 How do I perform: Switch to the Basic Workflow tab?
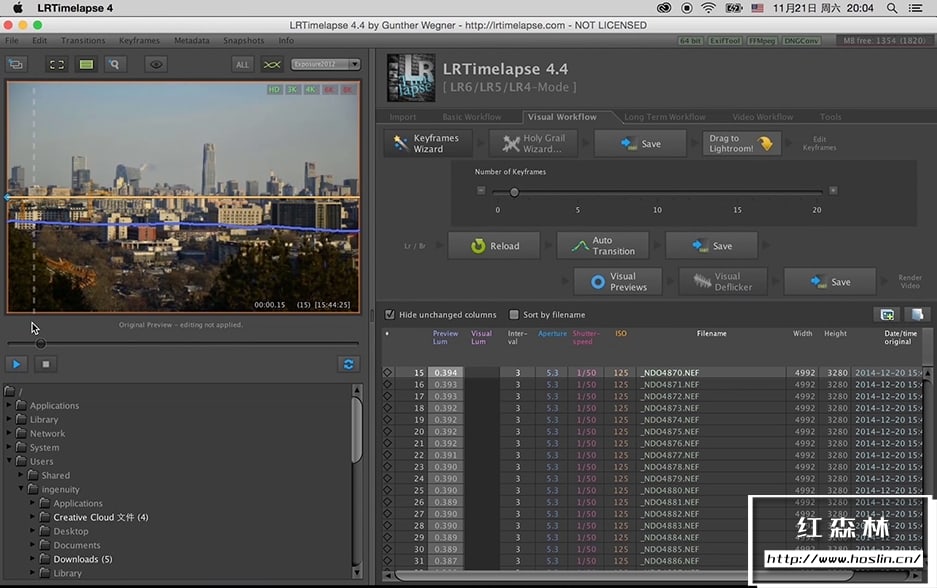(x=472, y=117)
